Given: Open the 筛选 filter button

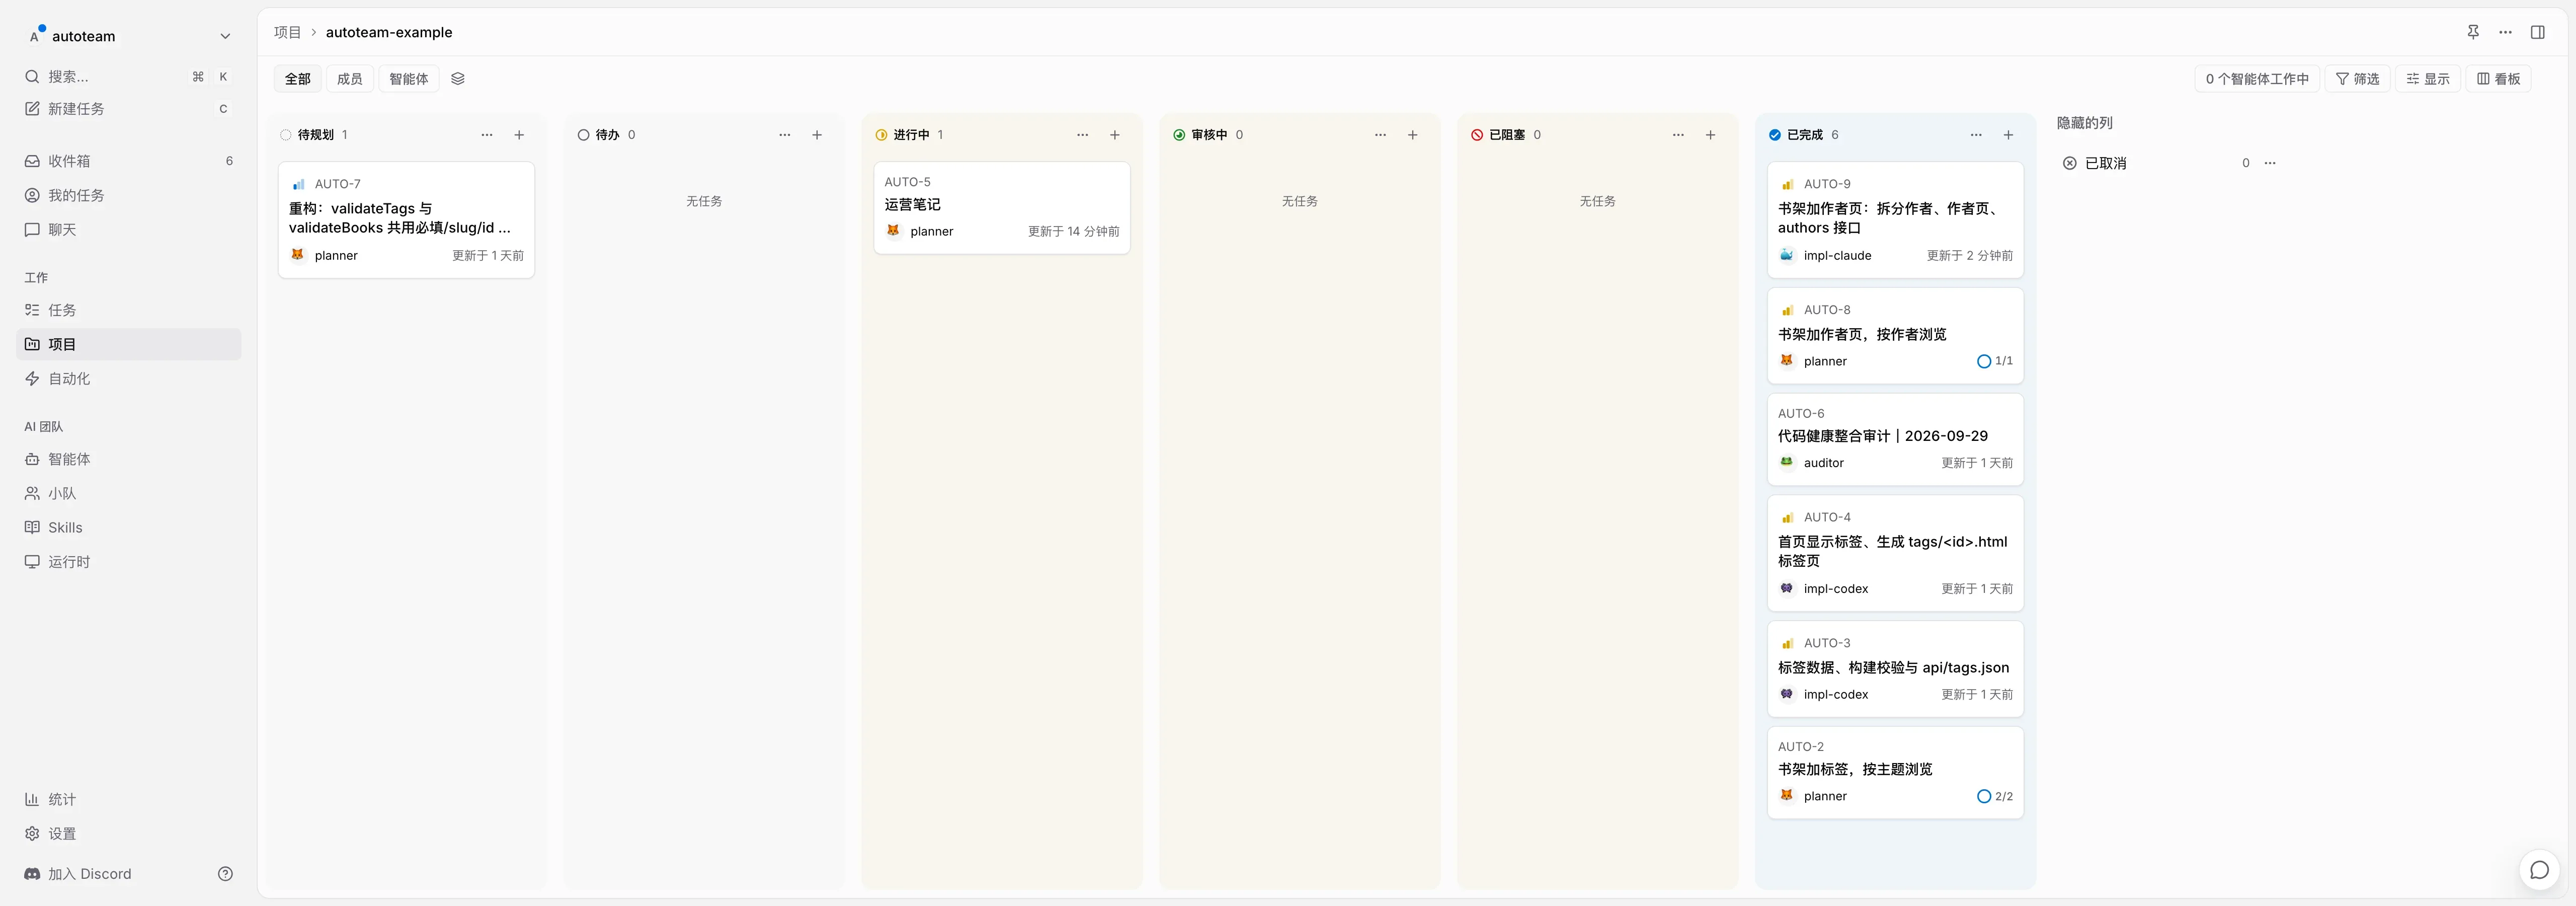Looking at the screenshot, I should (2357, 79).
